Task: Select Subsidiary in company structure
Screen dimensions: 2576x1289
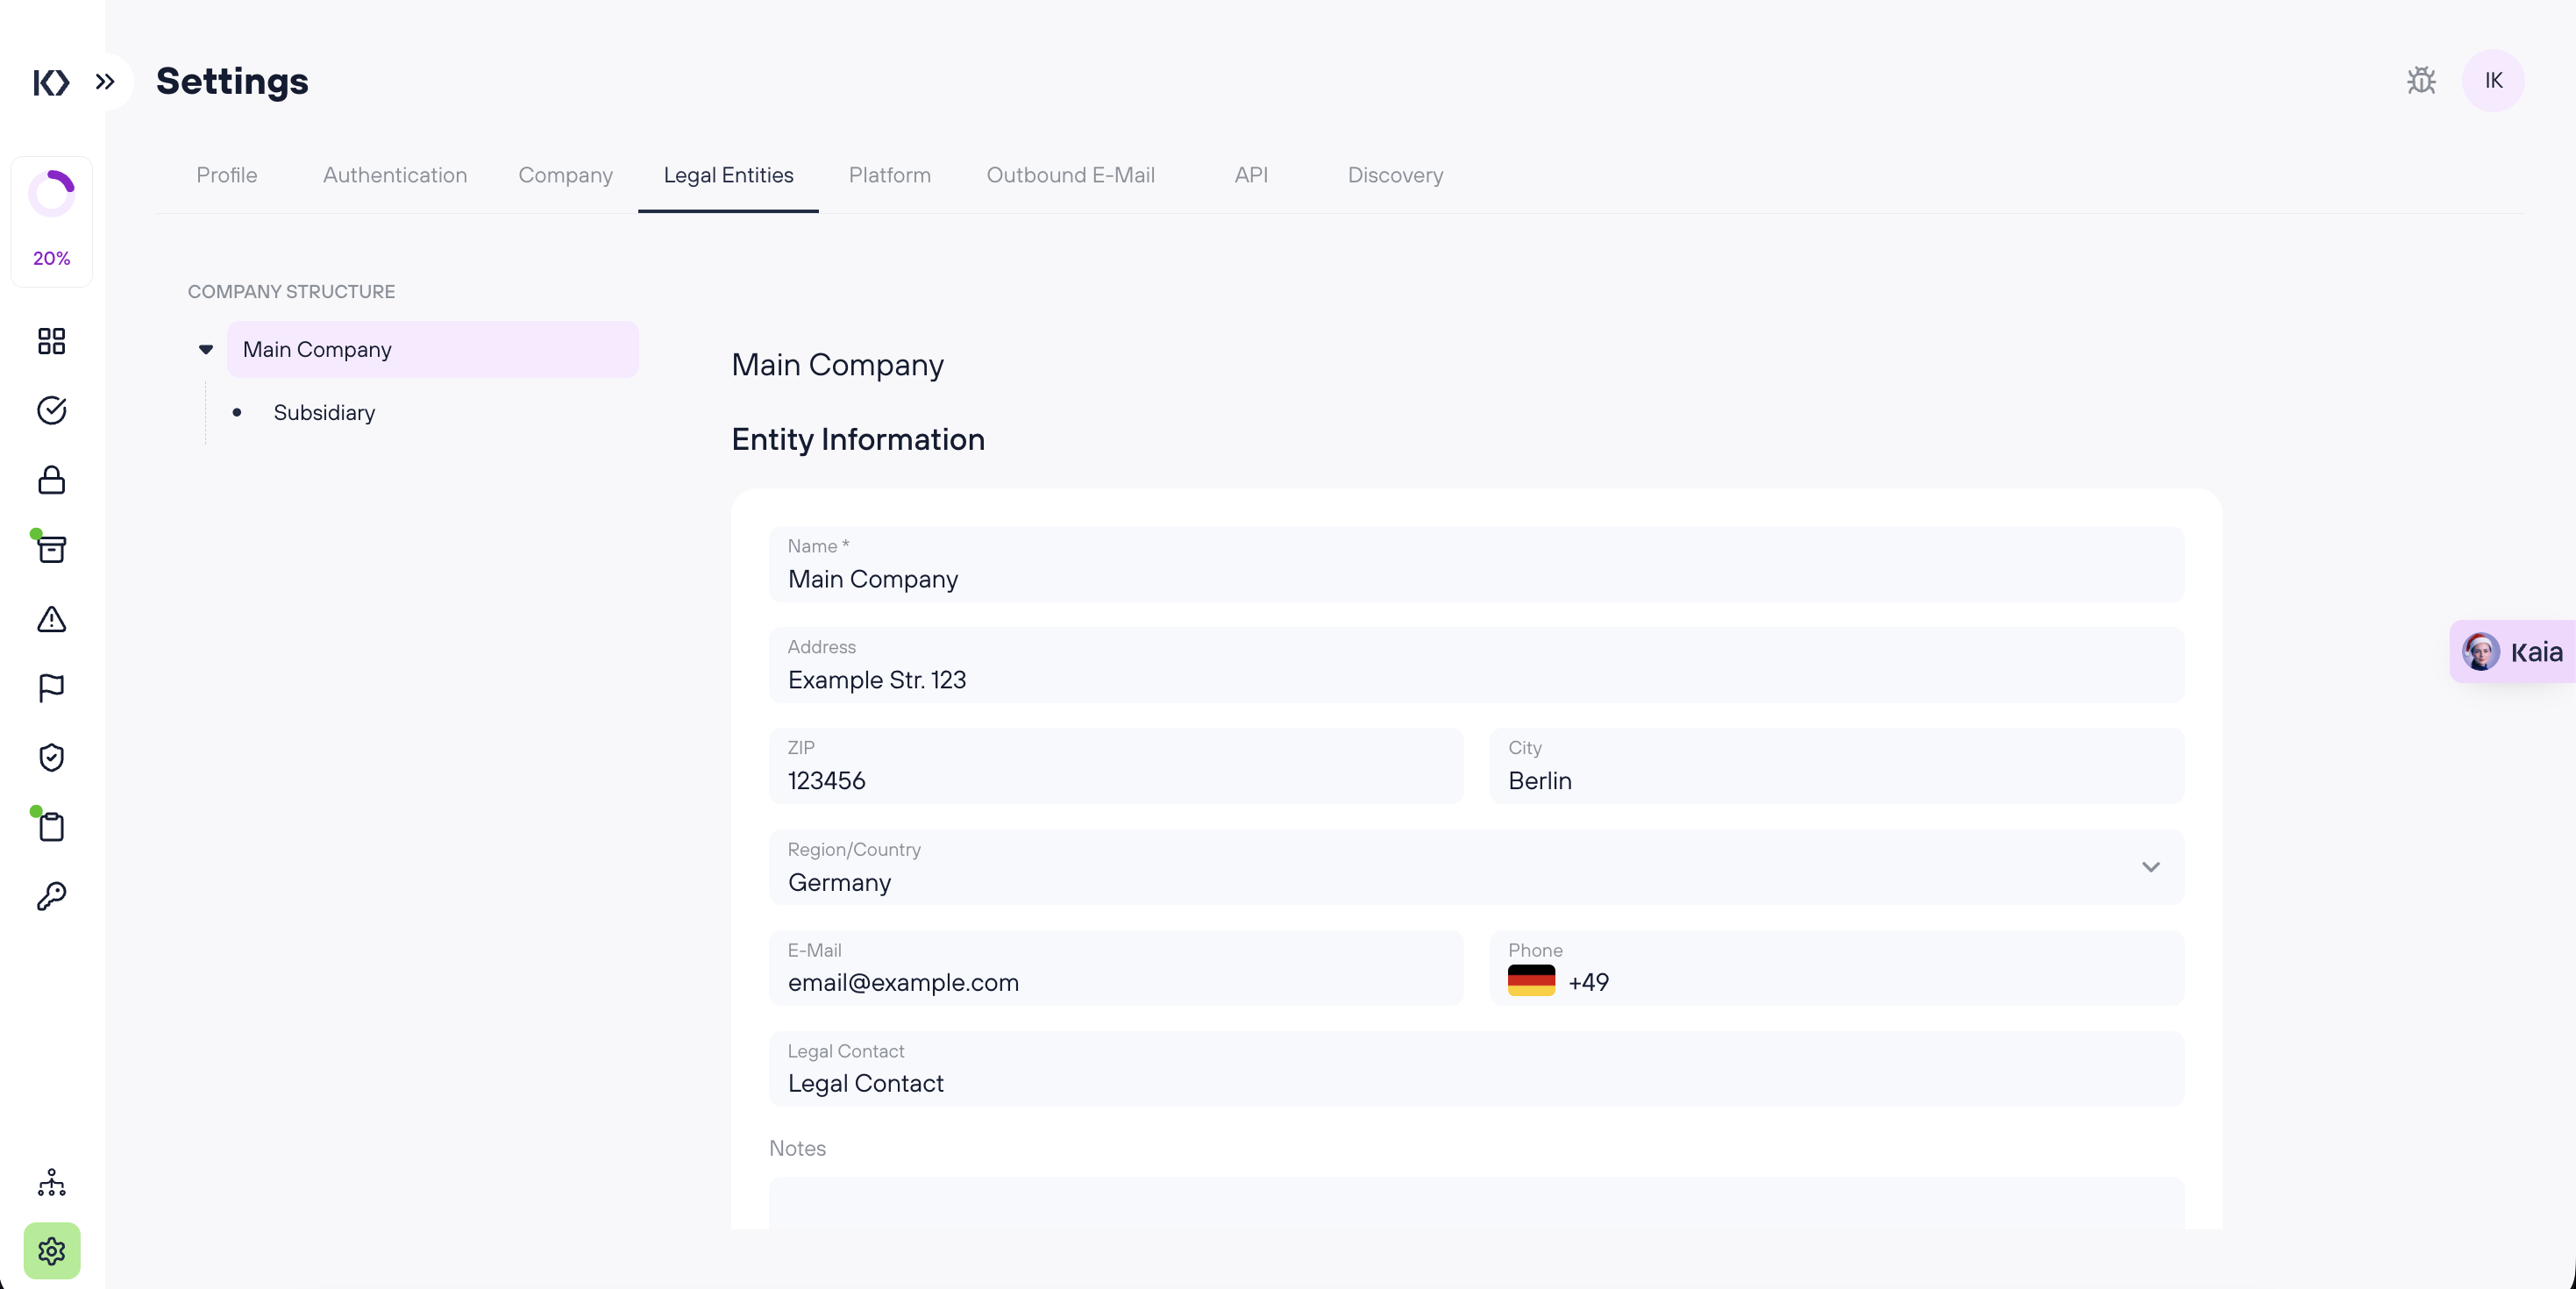Action: (x=324, y=412)
